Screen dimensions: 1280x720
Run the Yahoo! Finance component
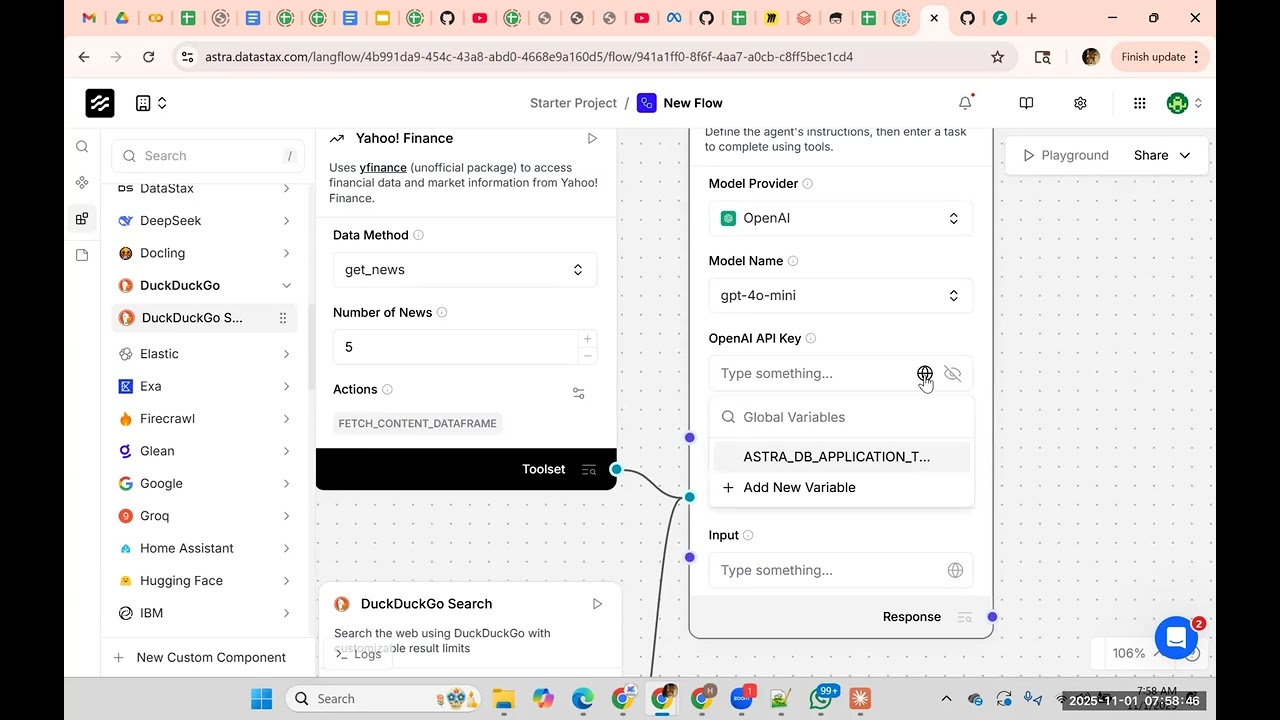pos(592,138)
